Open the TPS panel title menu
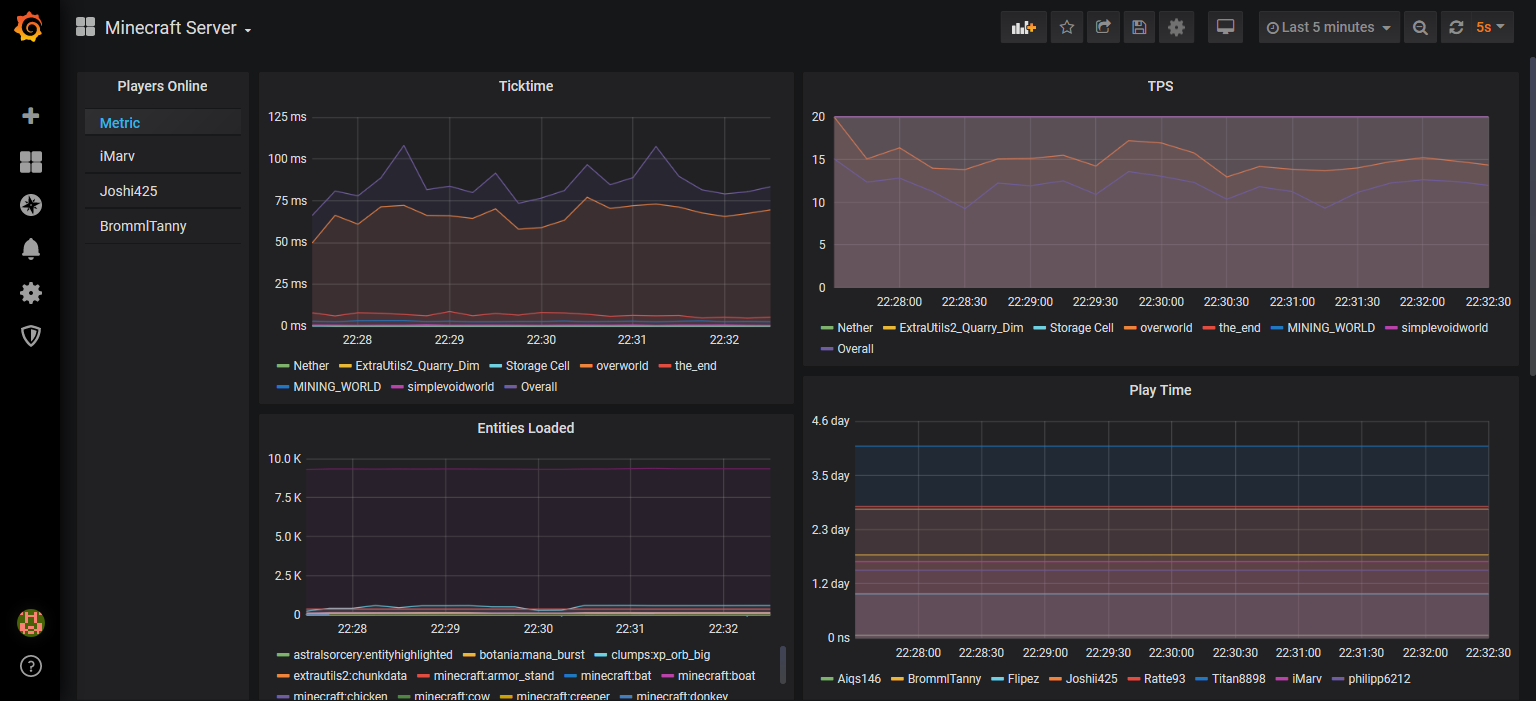The width and height of the screenshot is (1536, 701). click(1160, 86)
